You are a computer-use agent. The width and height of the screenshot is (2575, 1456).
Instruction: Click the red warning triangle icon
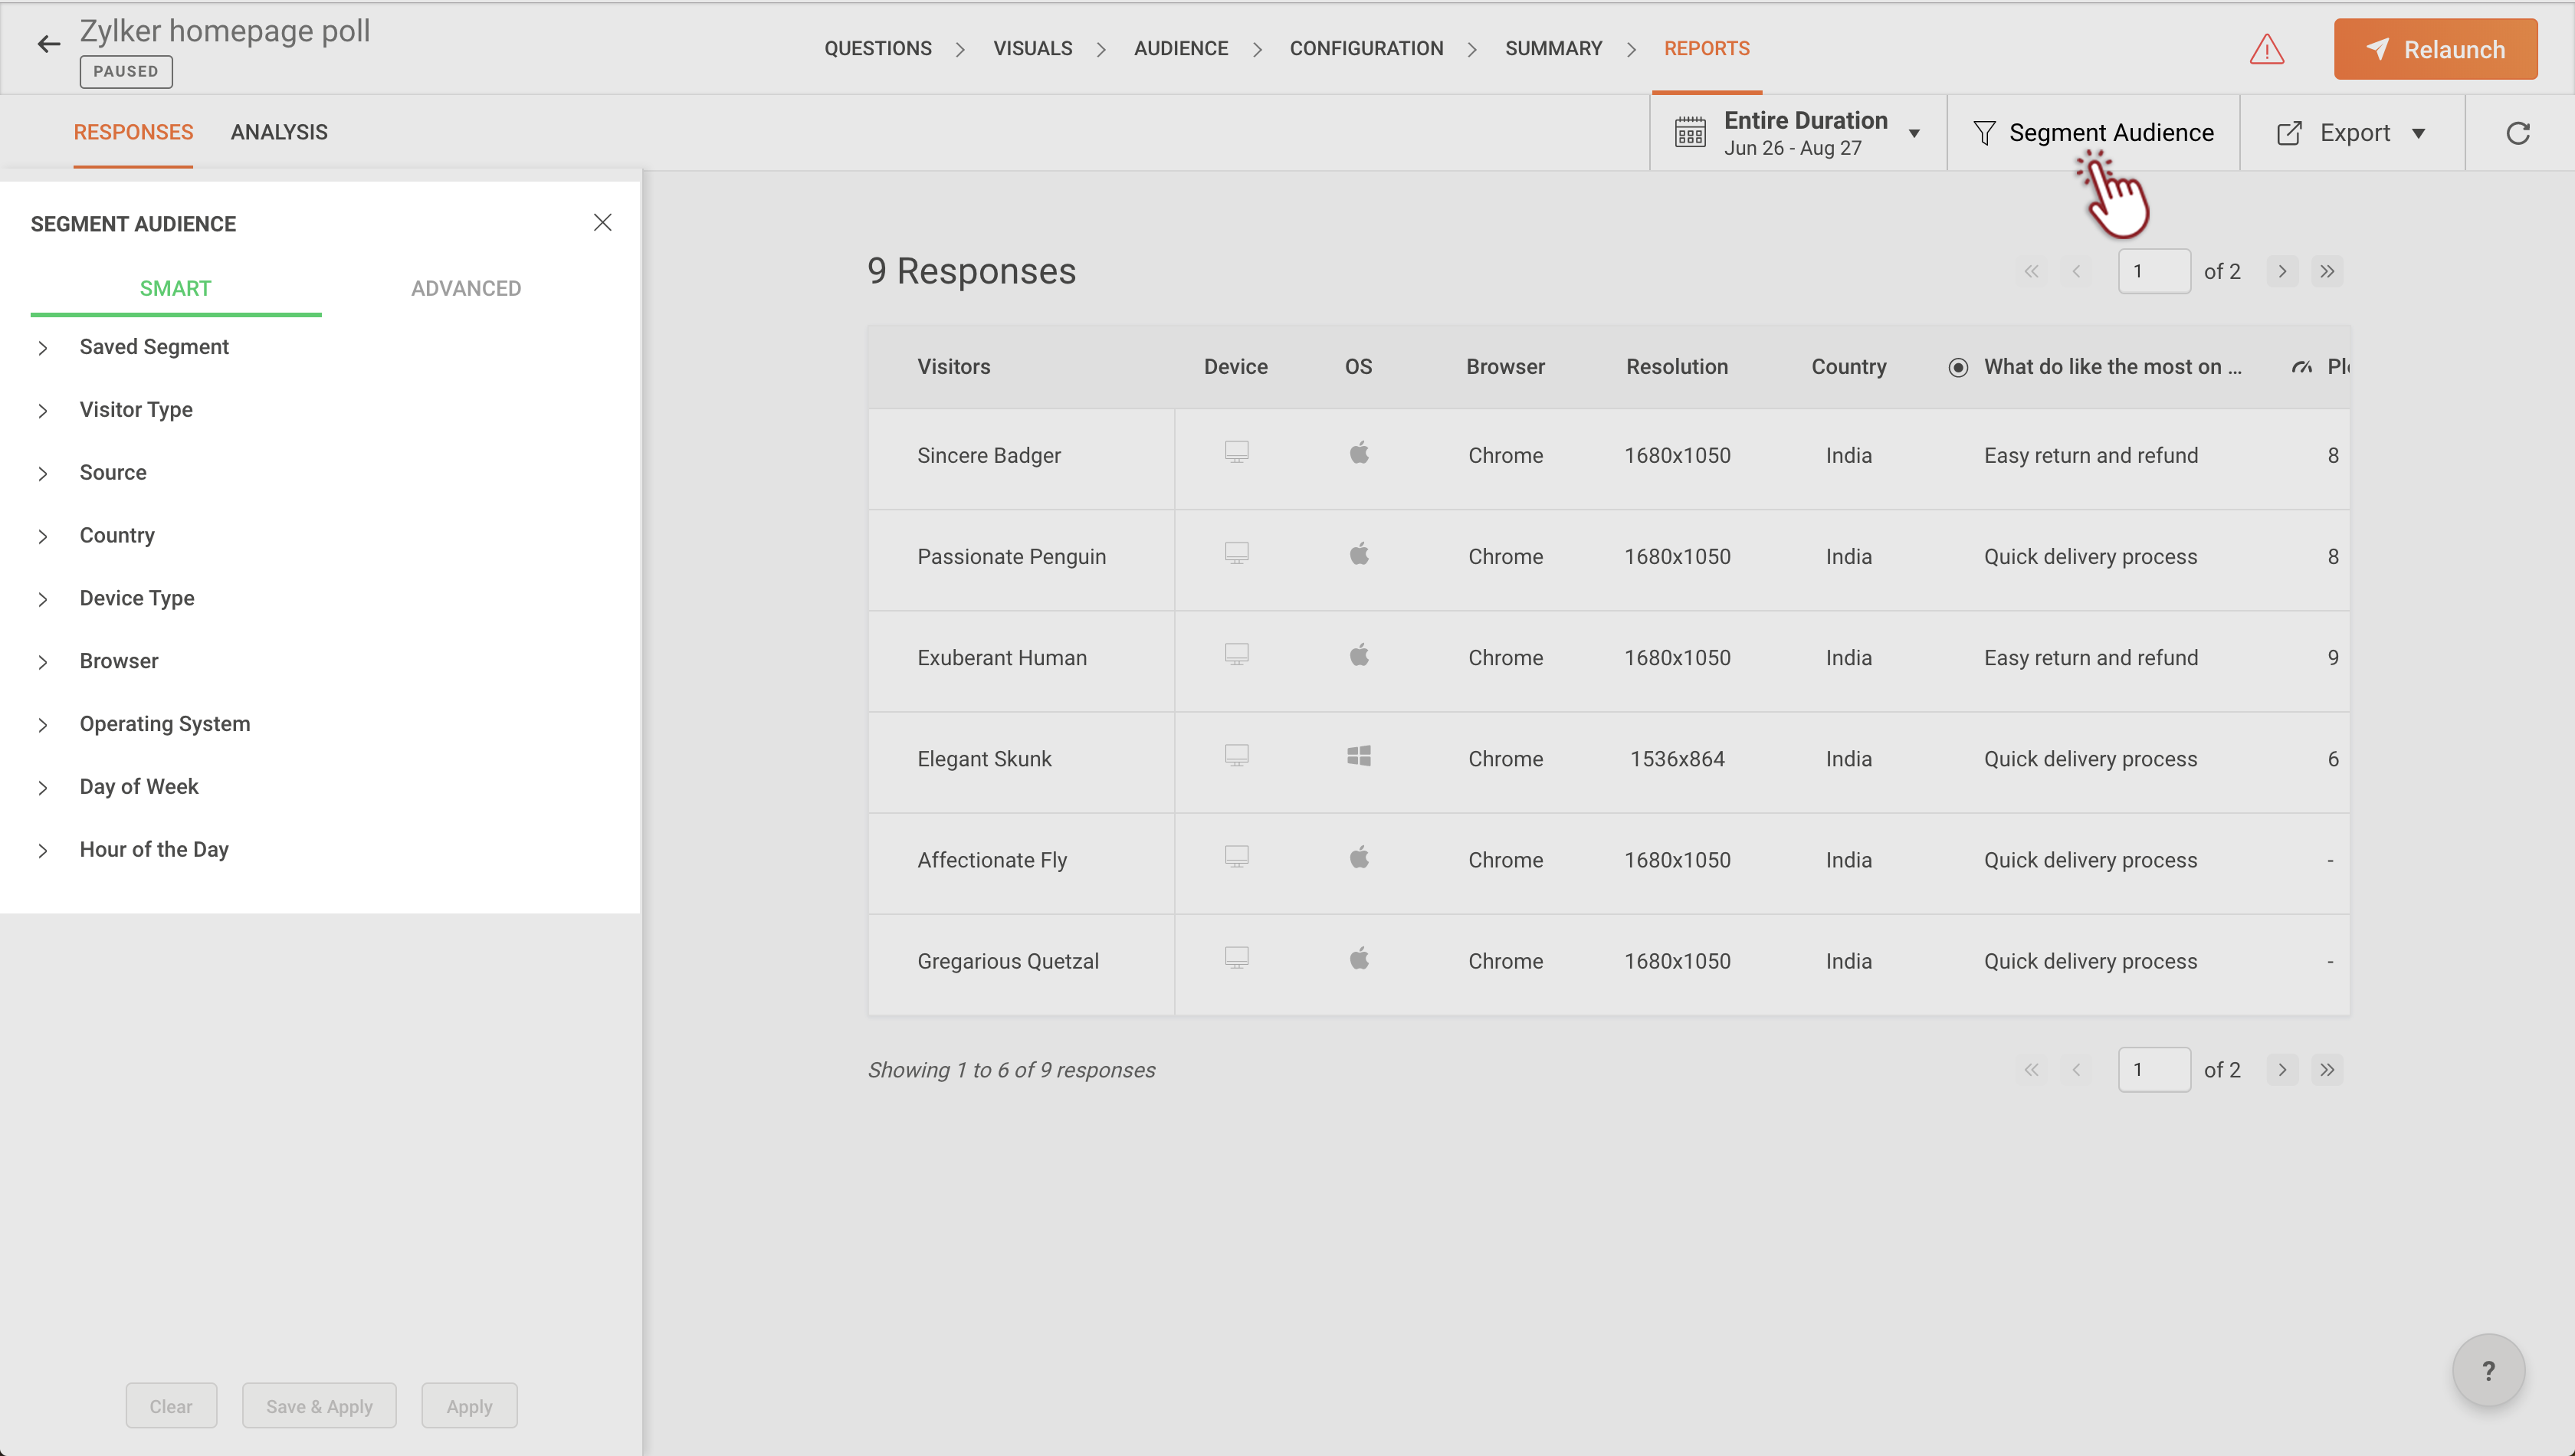[2266, 49]
